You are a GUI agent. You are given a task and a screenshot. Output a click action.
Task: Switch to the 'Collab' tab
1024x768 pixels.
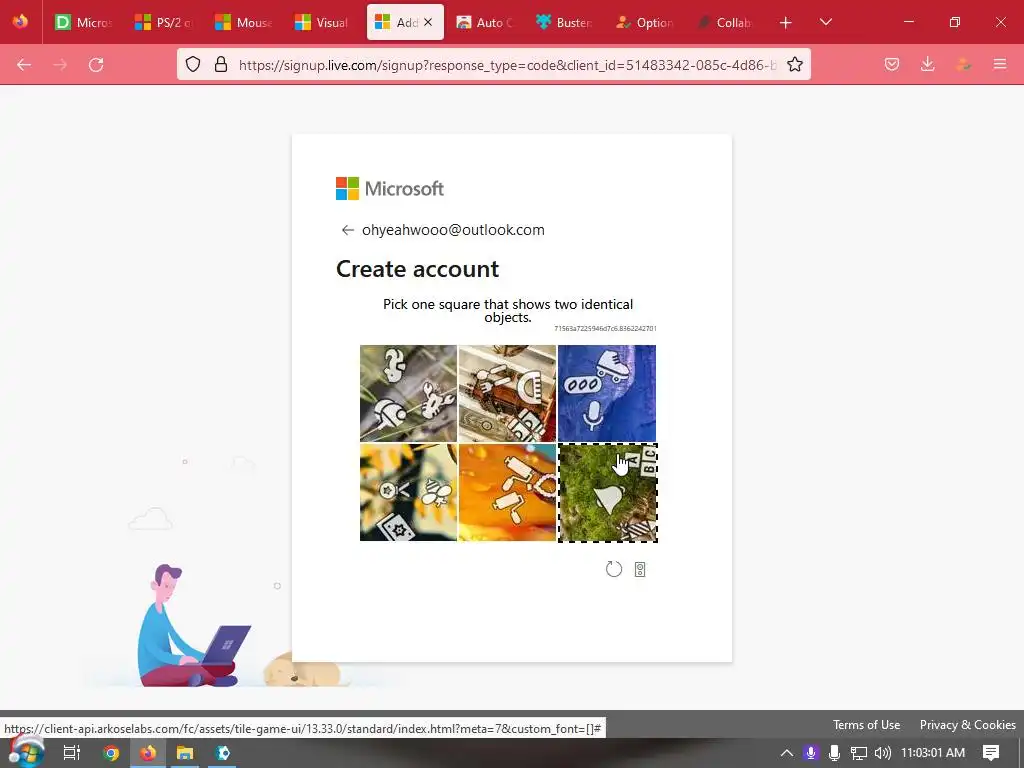[724, 22]
